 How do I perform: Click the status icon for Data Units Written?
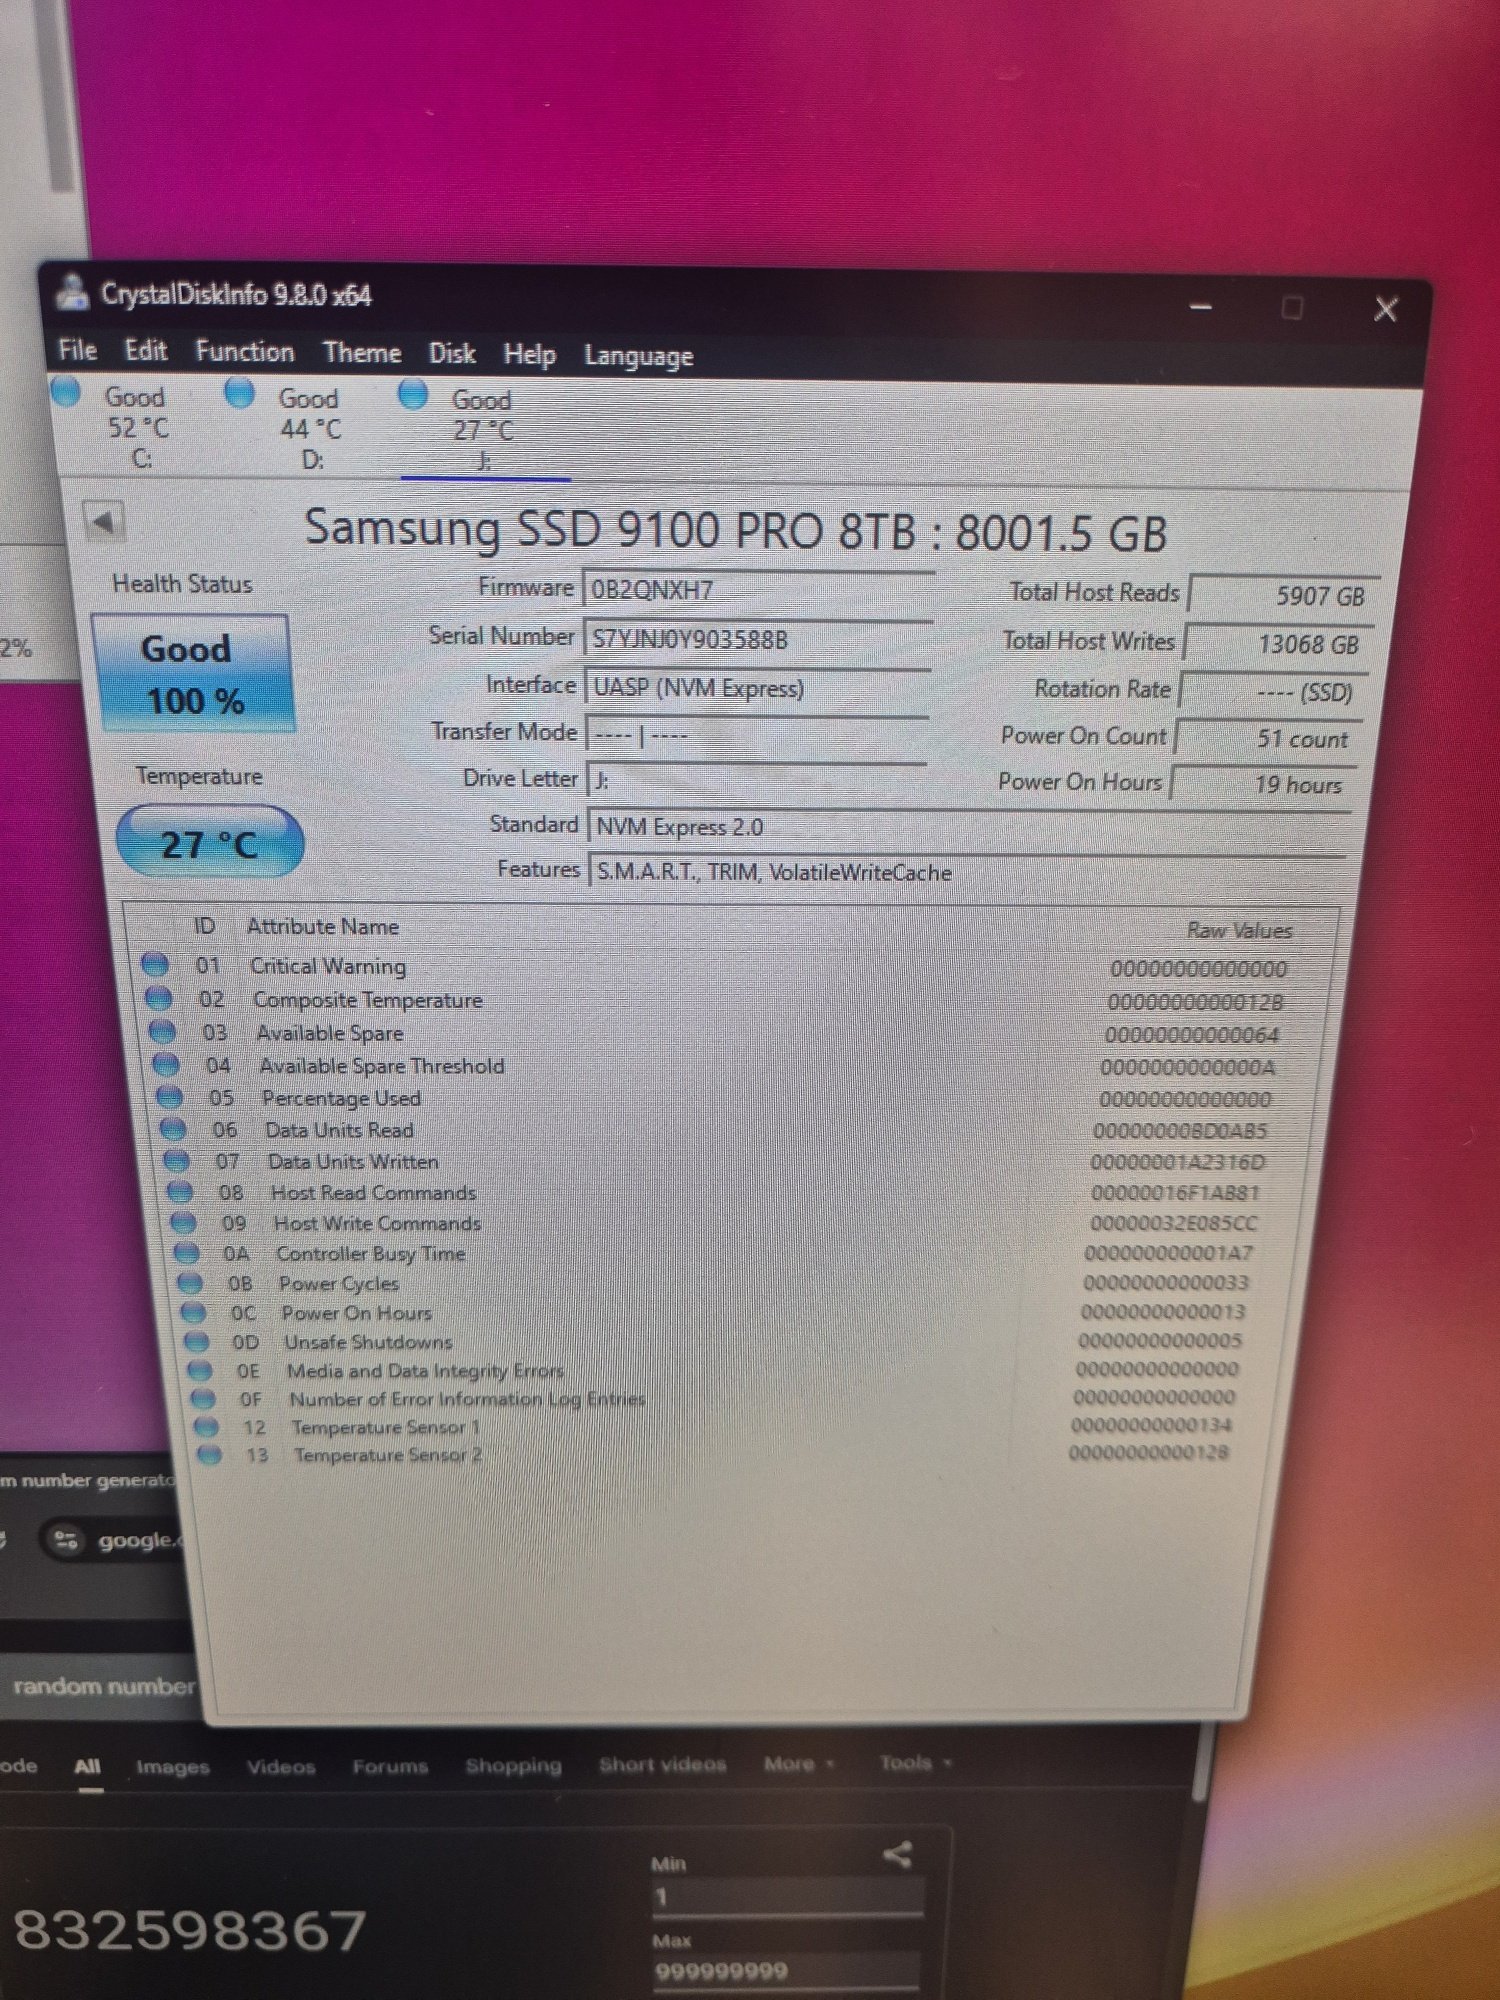[x=176, y=1161]
